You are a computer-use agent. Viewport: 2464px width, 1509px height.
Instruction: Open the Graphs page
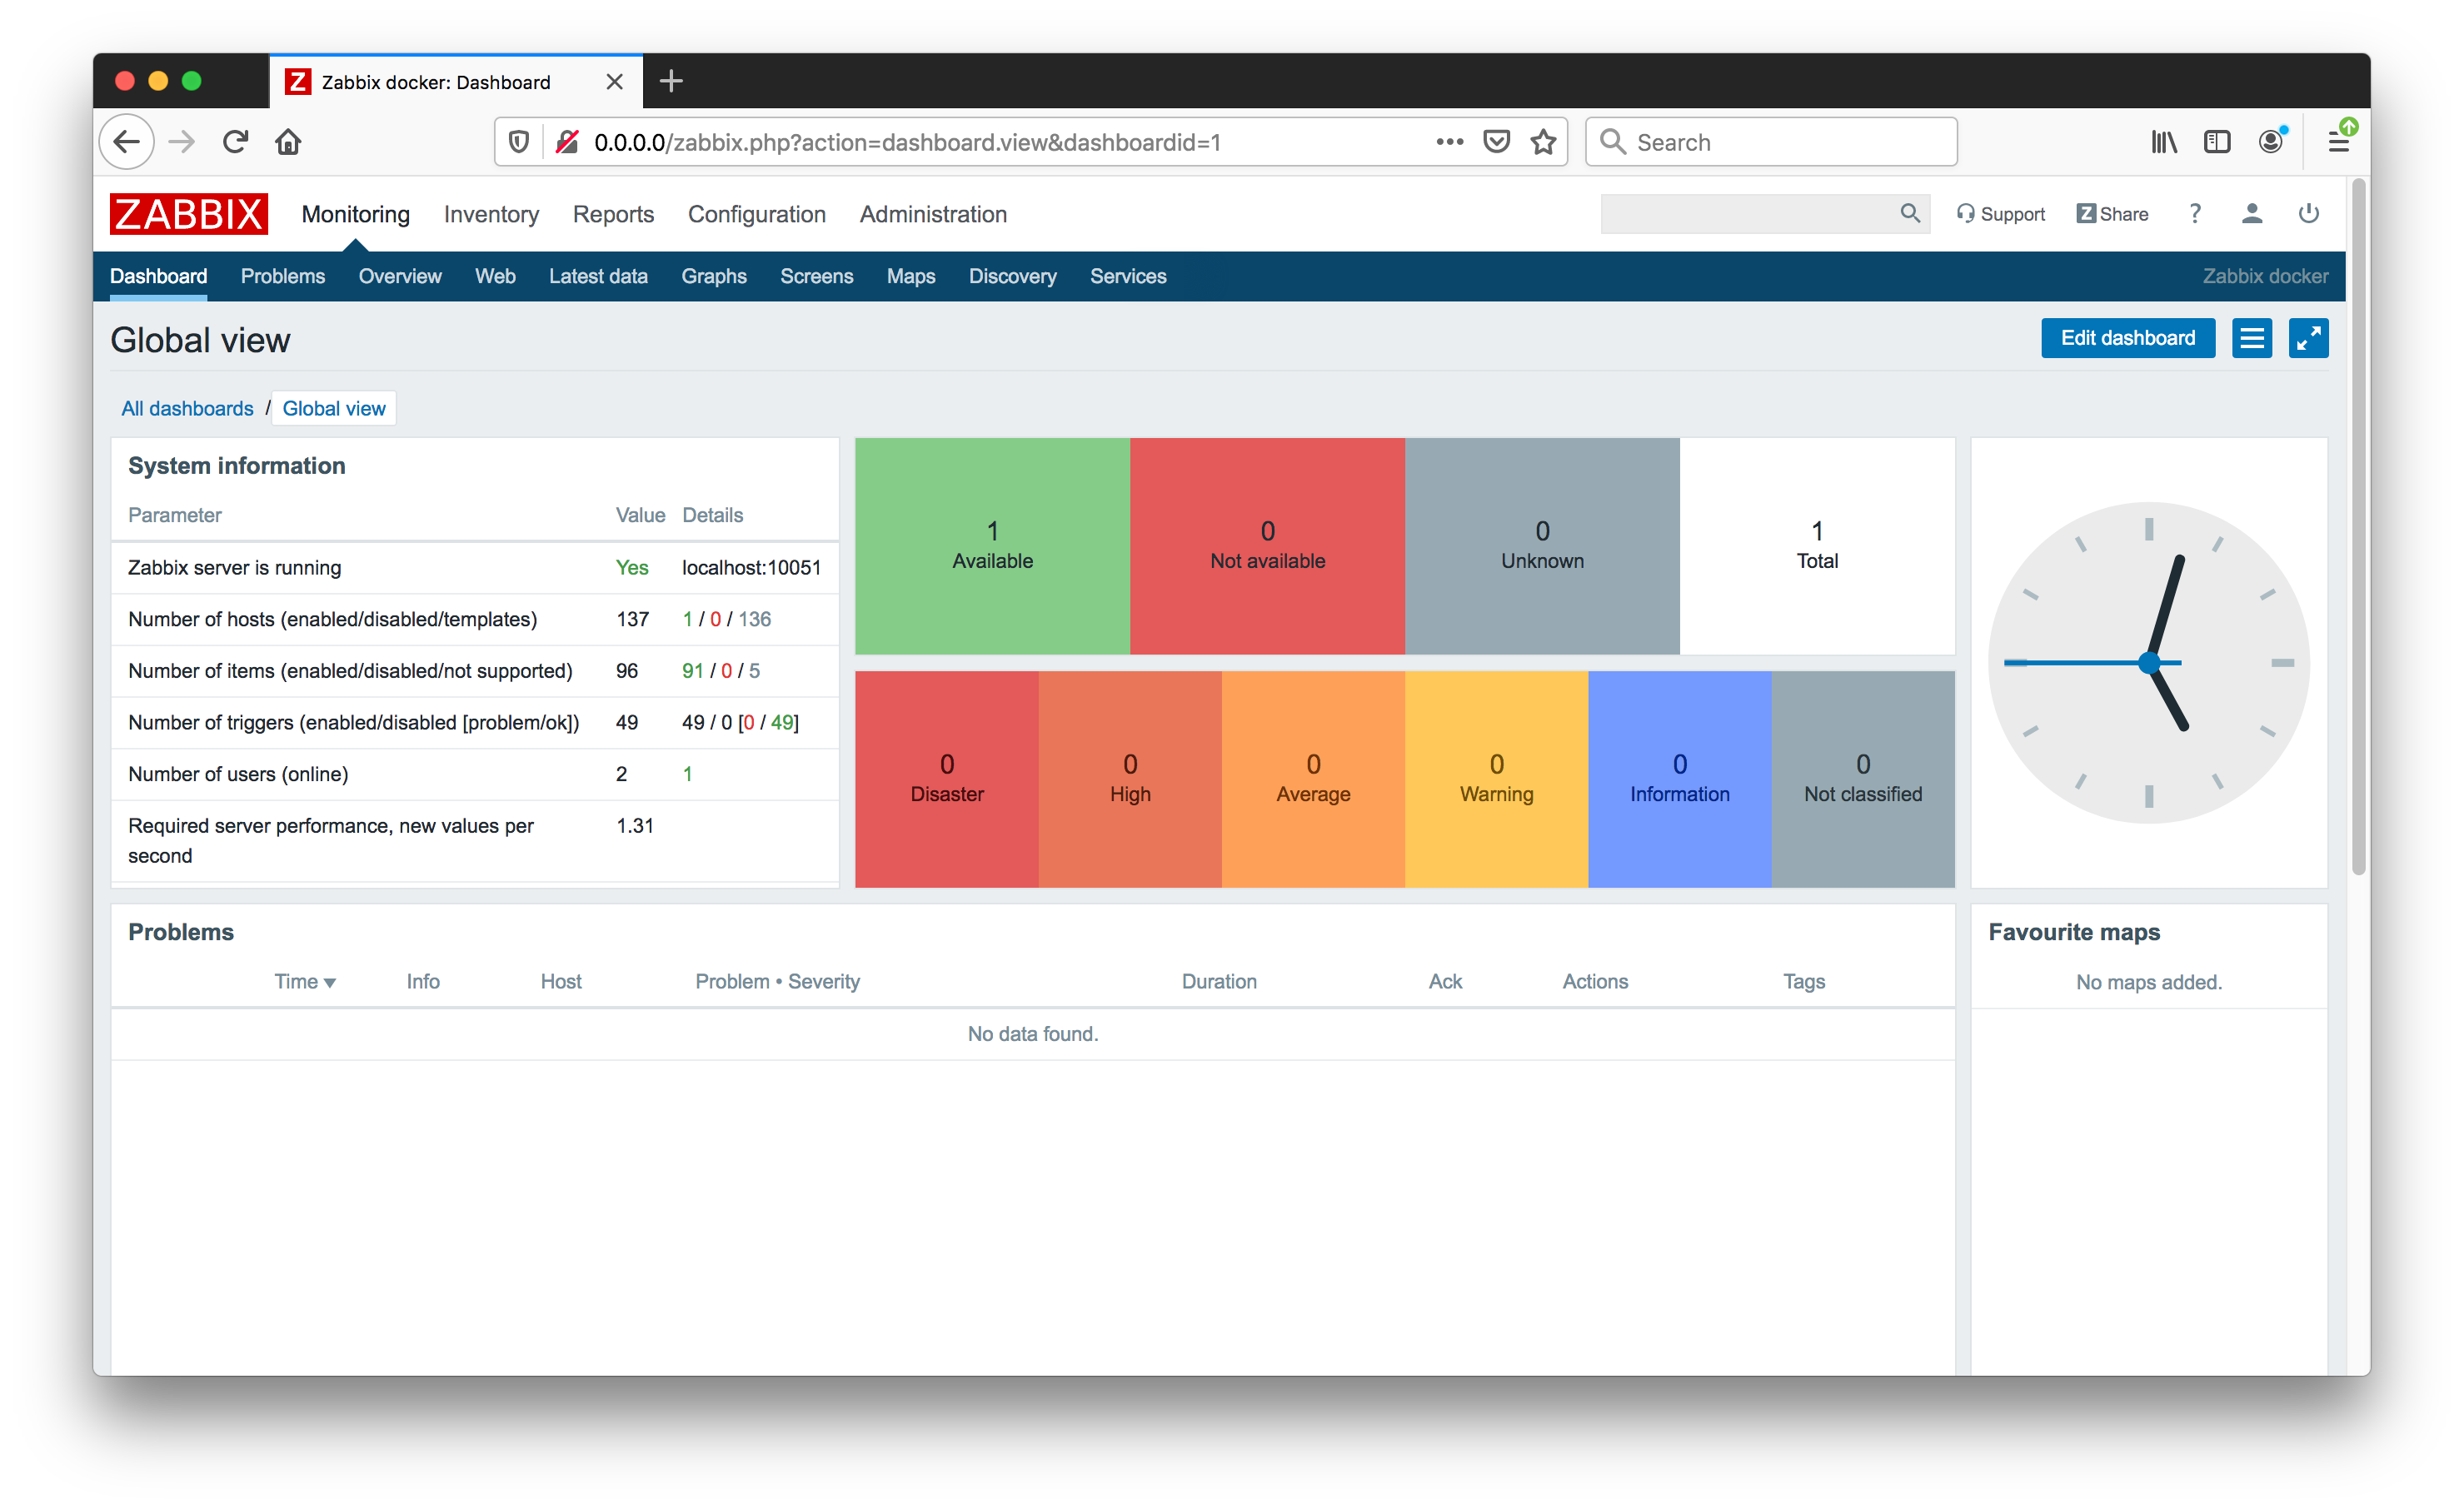[x=714, y=276]
